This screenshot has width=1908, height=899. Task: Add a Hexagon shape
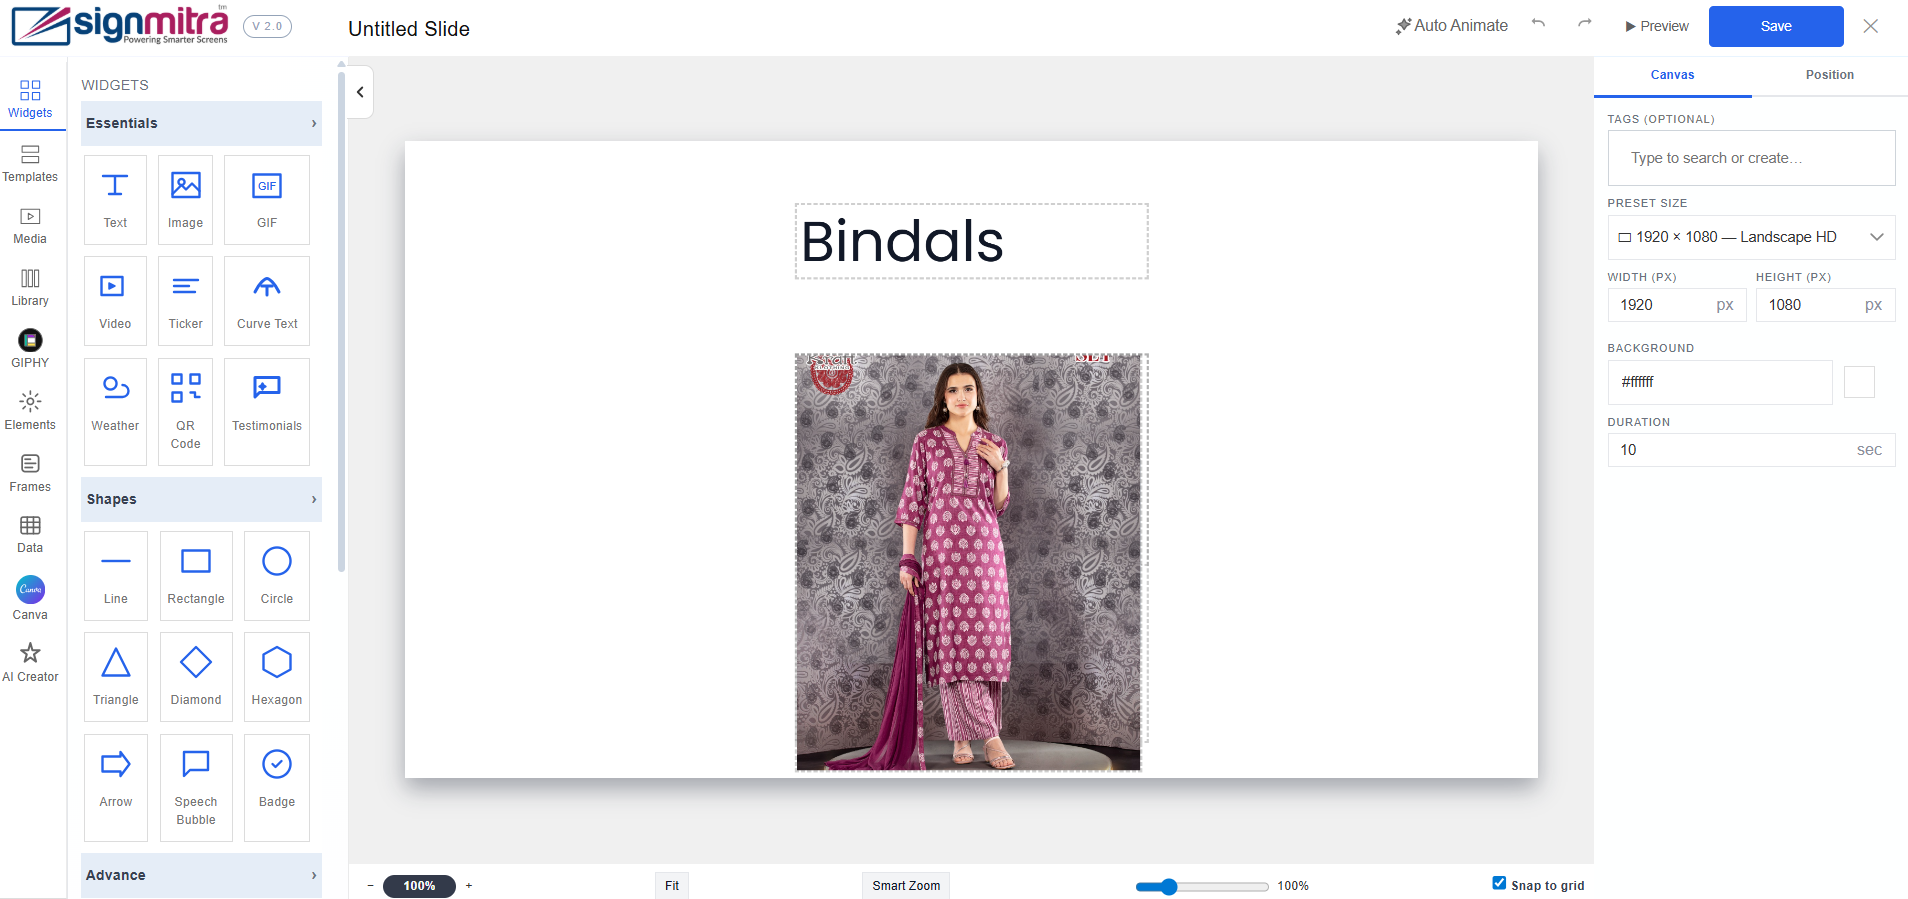pyautogui.click(x=277, y=677)
